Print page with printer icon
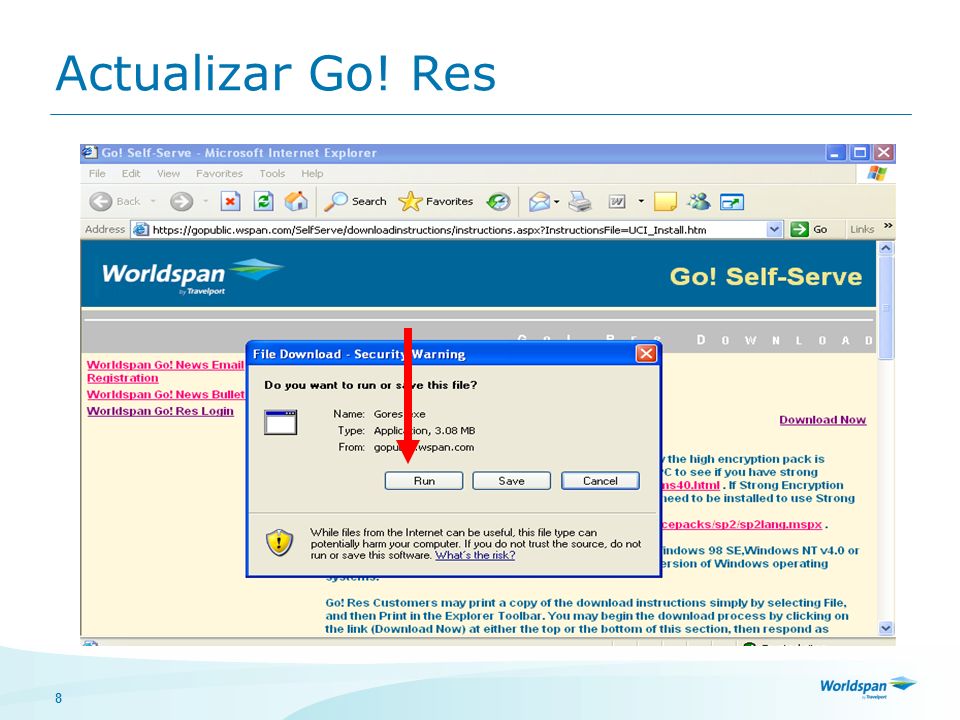960x720 pixels. [579, 201]
